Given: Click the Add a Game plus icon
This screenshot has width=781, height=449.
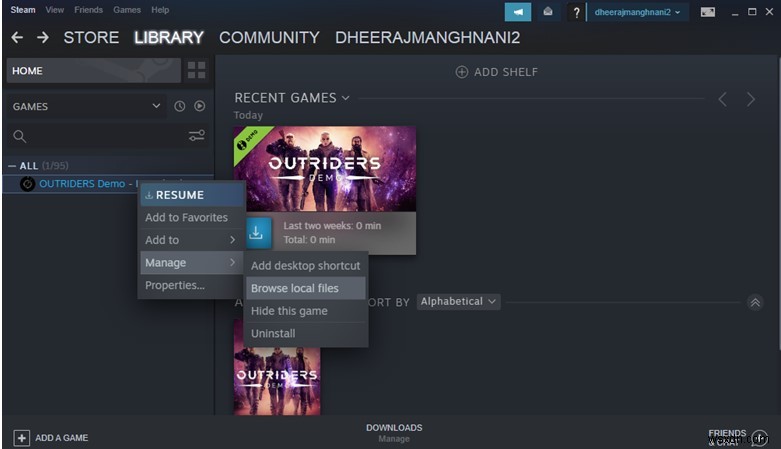Looking at the screenshot, I should tap(21, 438).
